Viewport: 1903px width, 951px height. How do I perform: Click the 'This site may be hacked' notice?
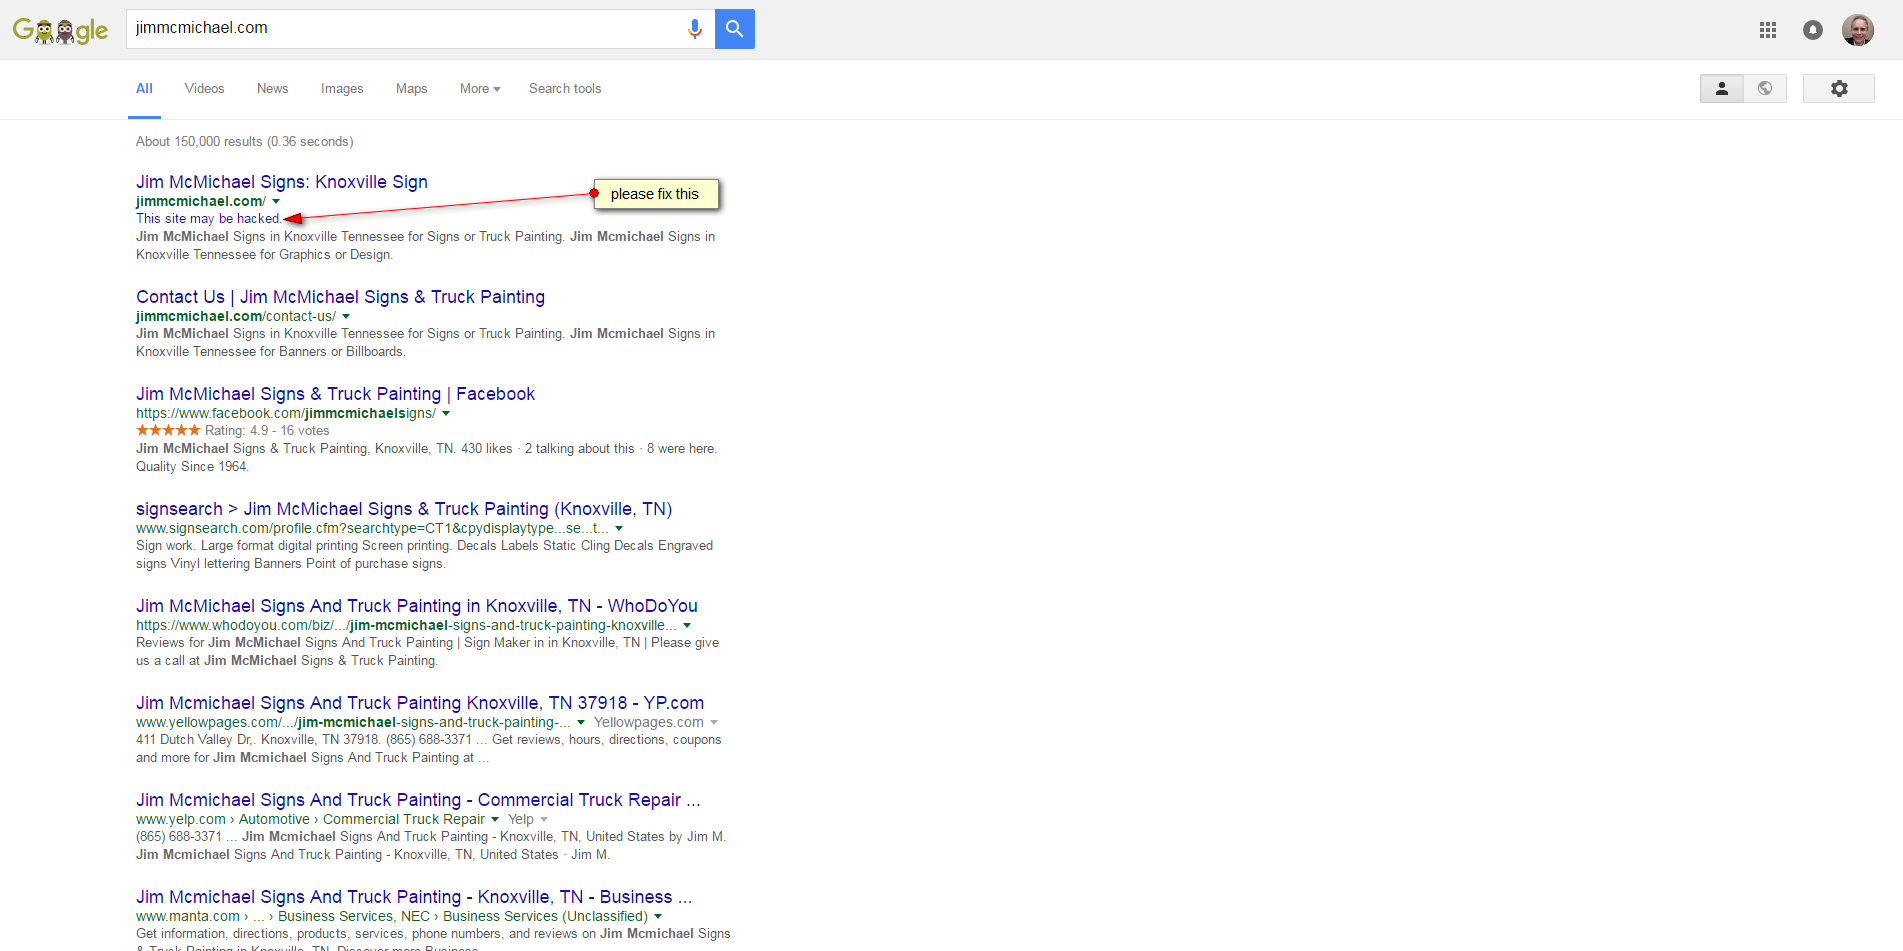[x=208, y=219]
